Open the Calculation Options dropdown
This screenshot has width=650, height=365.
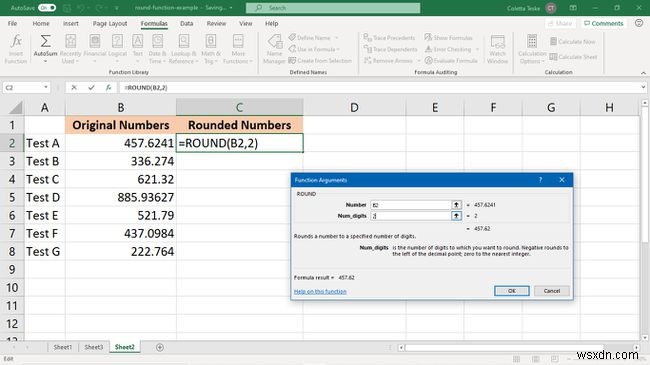pos(532,49)
